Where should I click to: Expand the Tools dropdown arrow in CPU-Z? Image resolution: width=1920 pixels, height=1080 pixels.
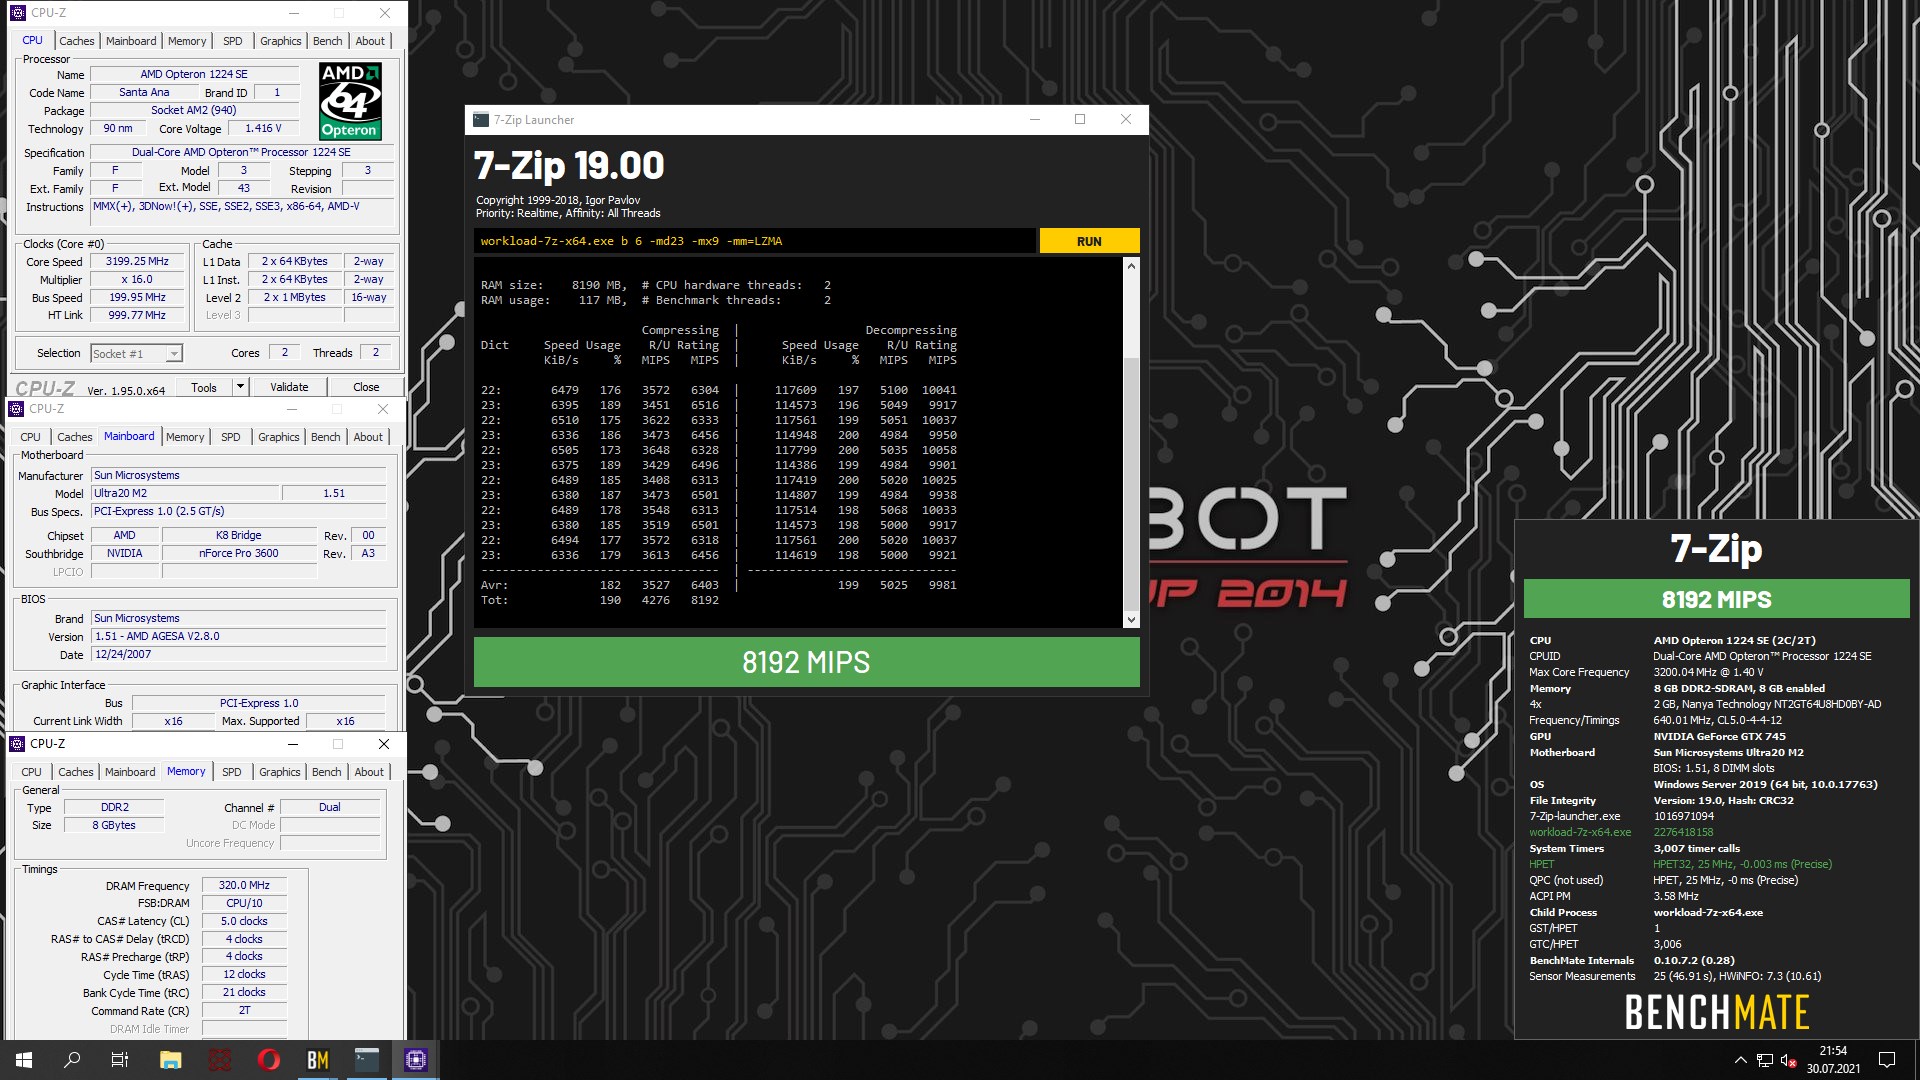coord(240,387)
